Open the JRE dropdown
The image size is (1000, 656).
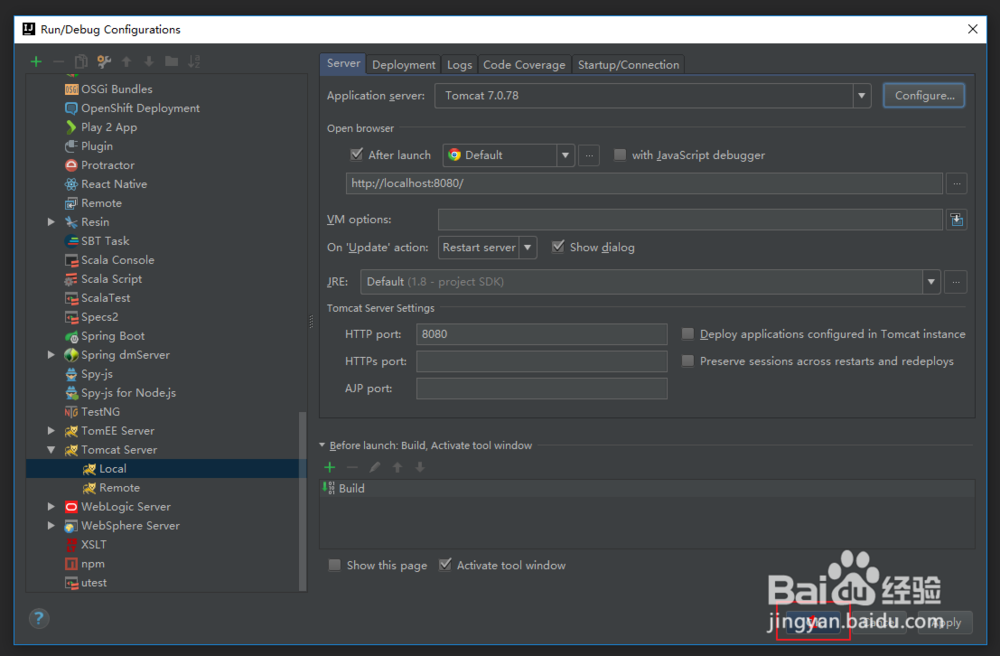(x=931, y=282)
